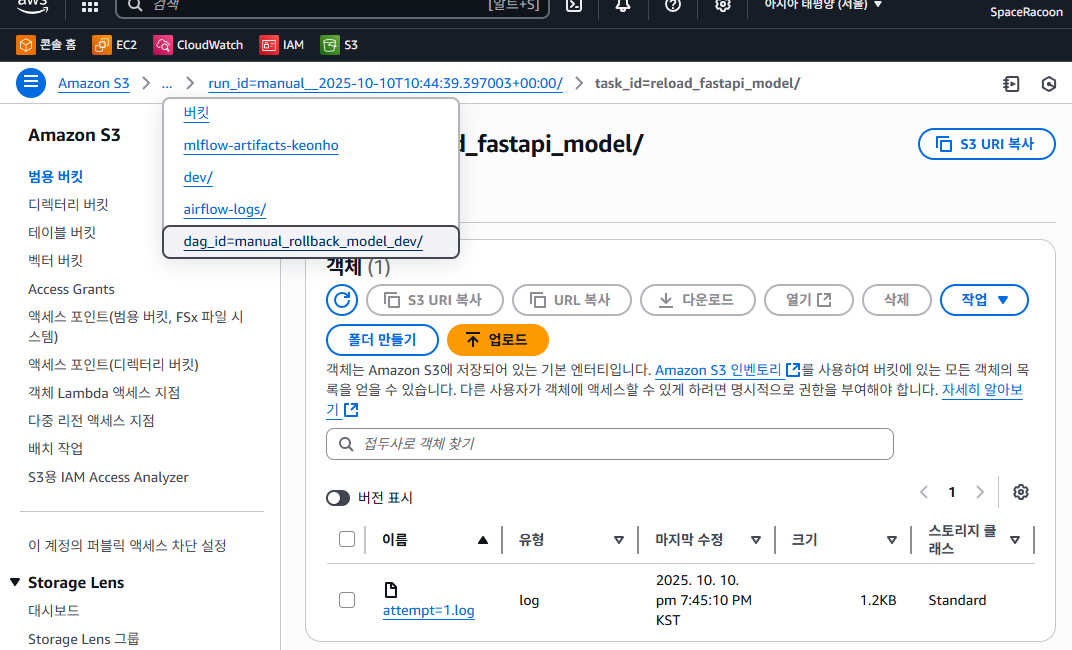This screenshot has height=650, width=1072.
Task: Collapse the Storage Lens section
Action: 15,583
